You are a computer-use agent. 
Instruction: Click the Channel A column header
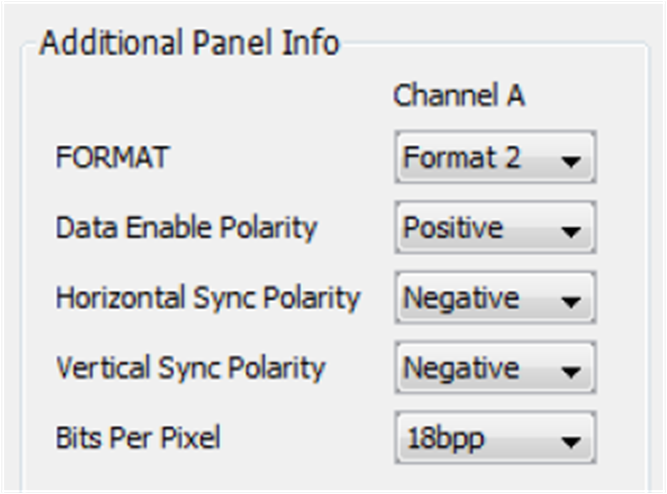click(x=459, y=96)
